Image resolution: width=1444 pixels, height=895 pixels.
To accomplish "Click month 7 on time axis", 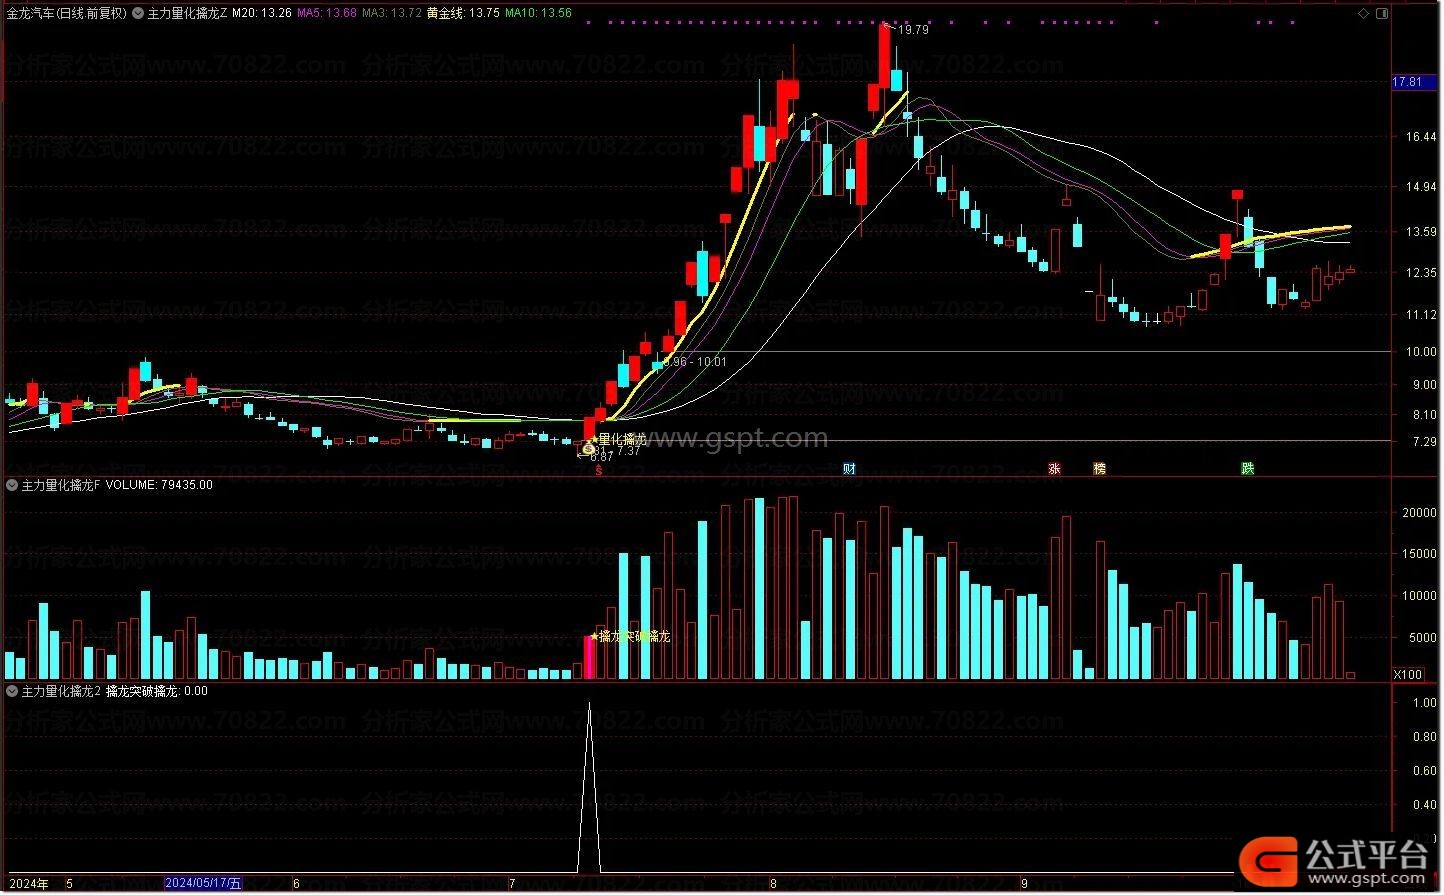I will pyautogui.click(x=512, y=884).
